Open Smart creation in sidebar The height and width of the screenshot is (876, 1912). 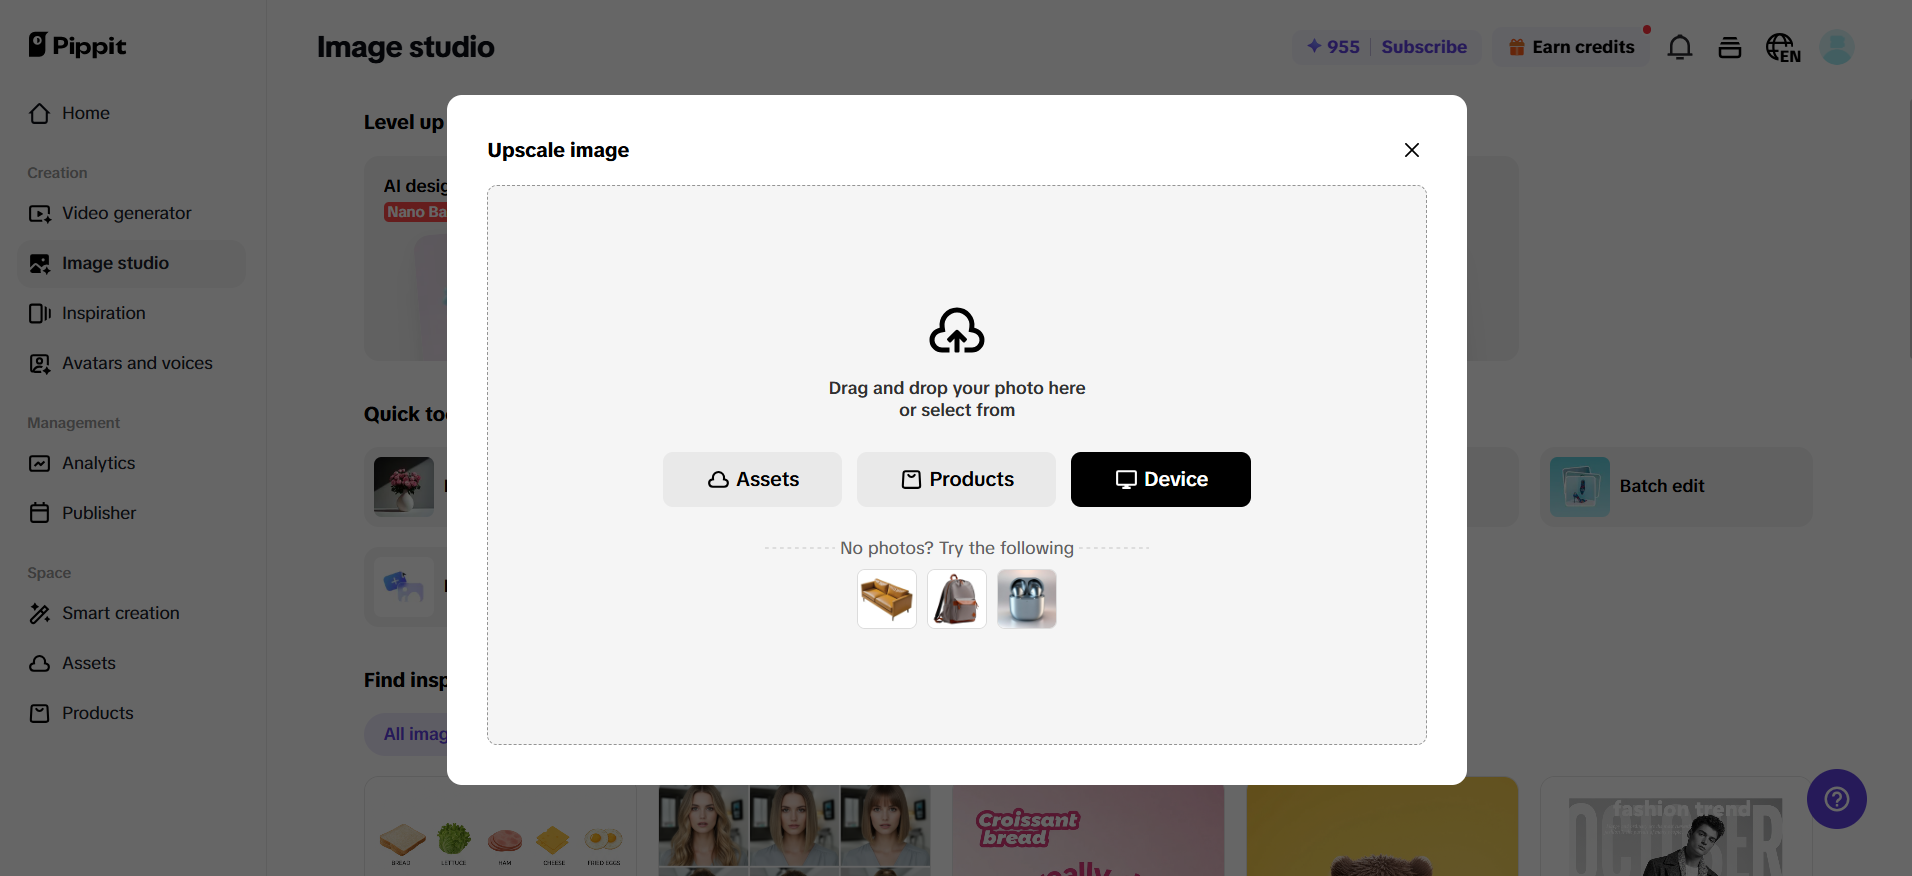point(120,613)
